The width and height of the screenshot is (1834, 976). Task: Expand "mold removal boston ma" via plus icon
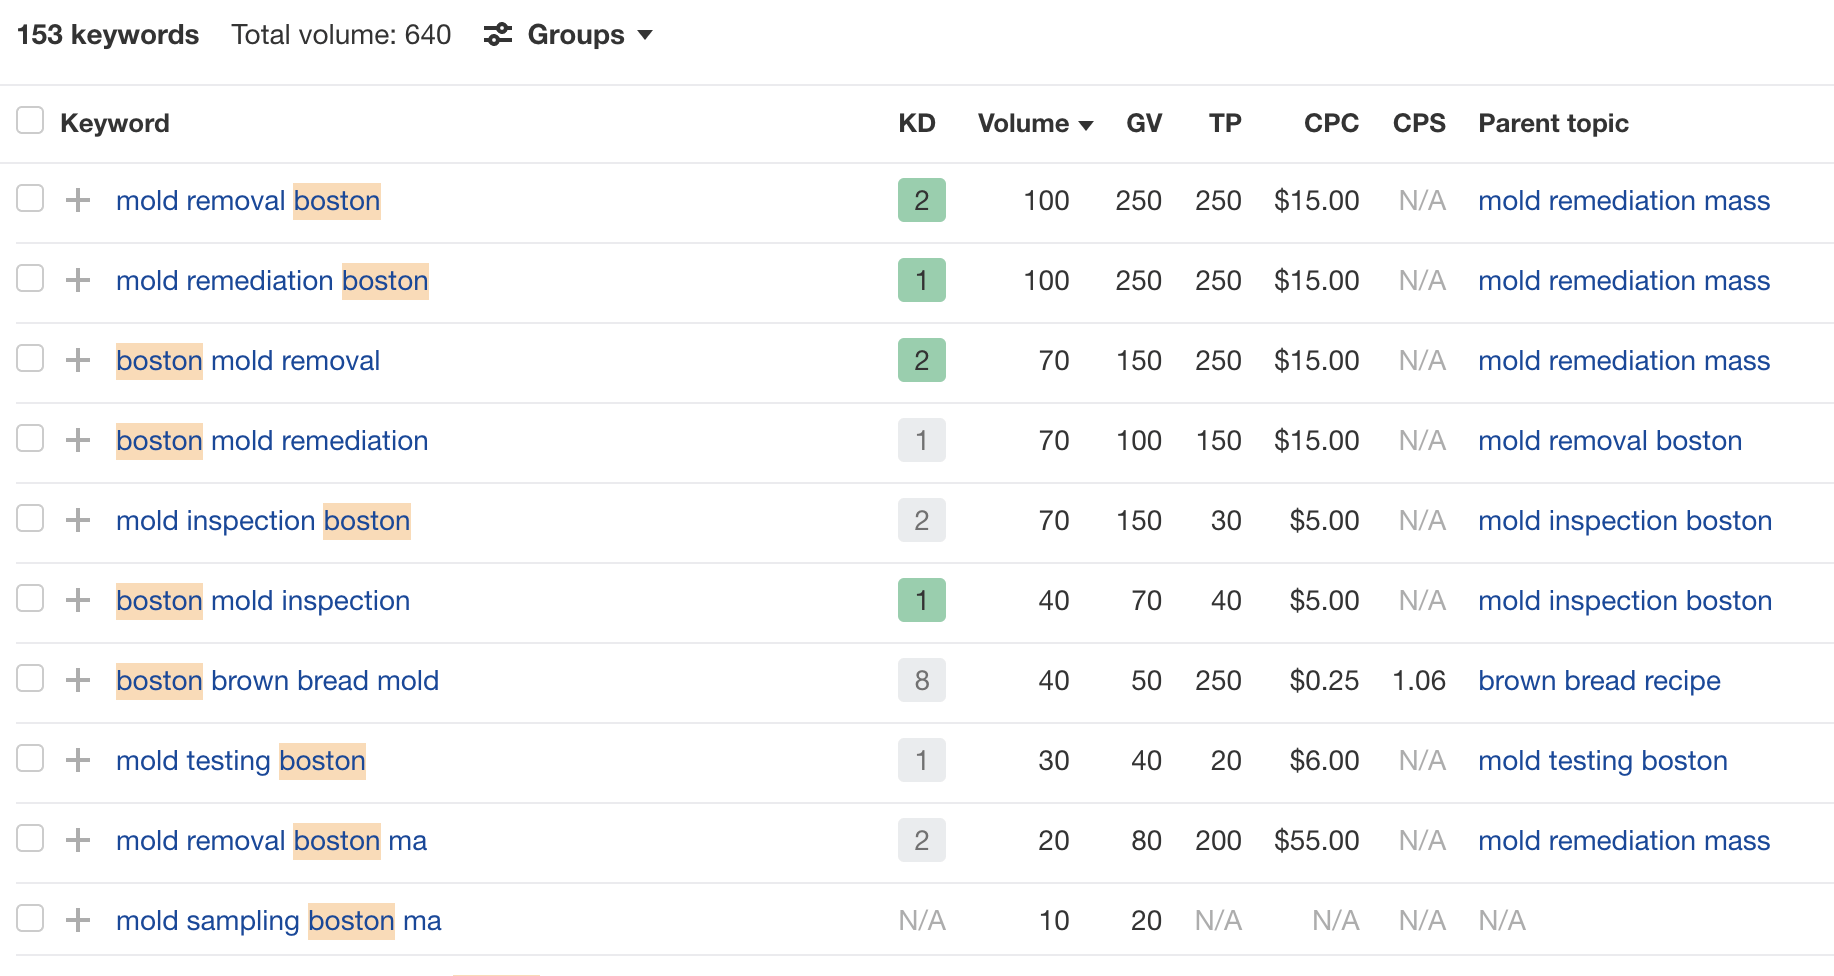point(76,840)
